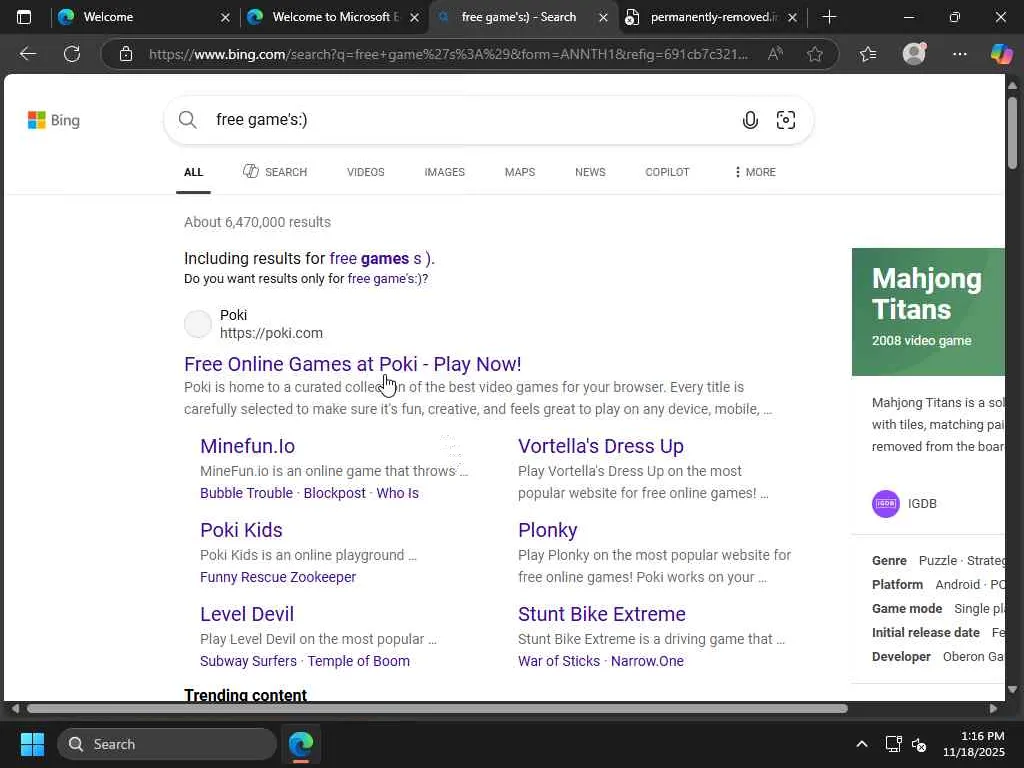The height and width of the screenshot is (768, 1024).
Task: Open the profile avatar icon
Action: click(x=914, y=54)
